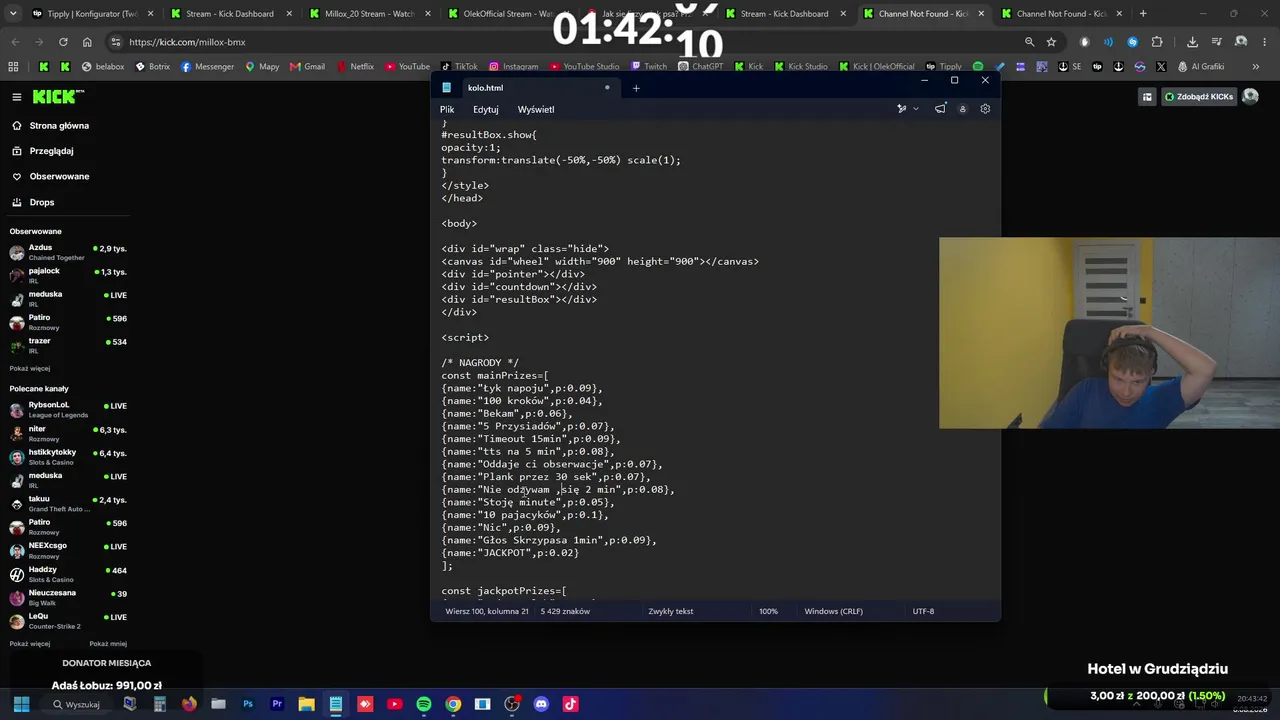Click Windows (CRLF) line ending indicator

click(x=834, y=611)
